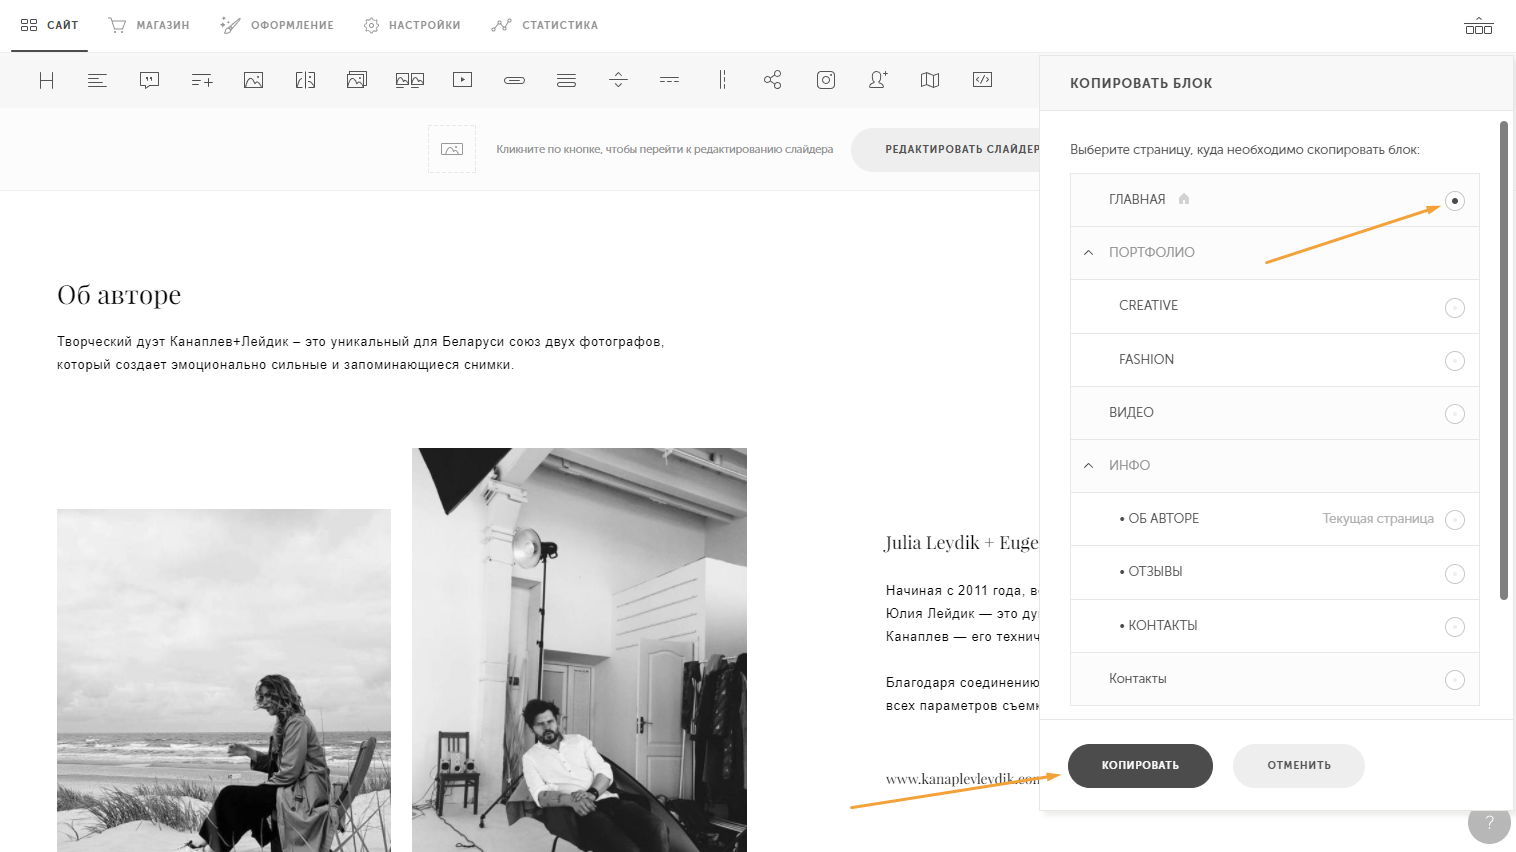Viewport: 1516px width, 852px height.
Task: Click the home icon beside ГЛАВНАЯ
Action: pyautogui.click(x=1184, y=199)
